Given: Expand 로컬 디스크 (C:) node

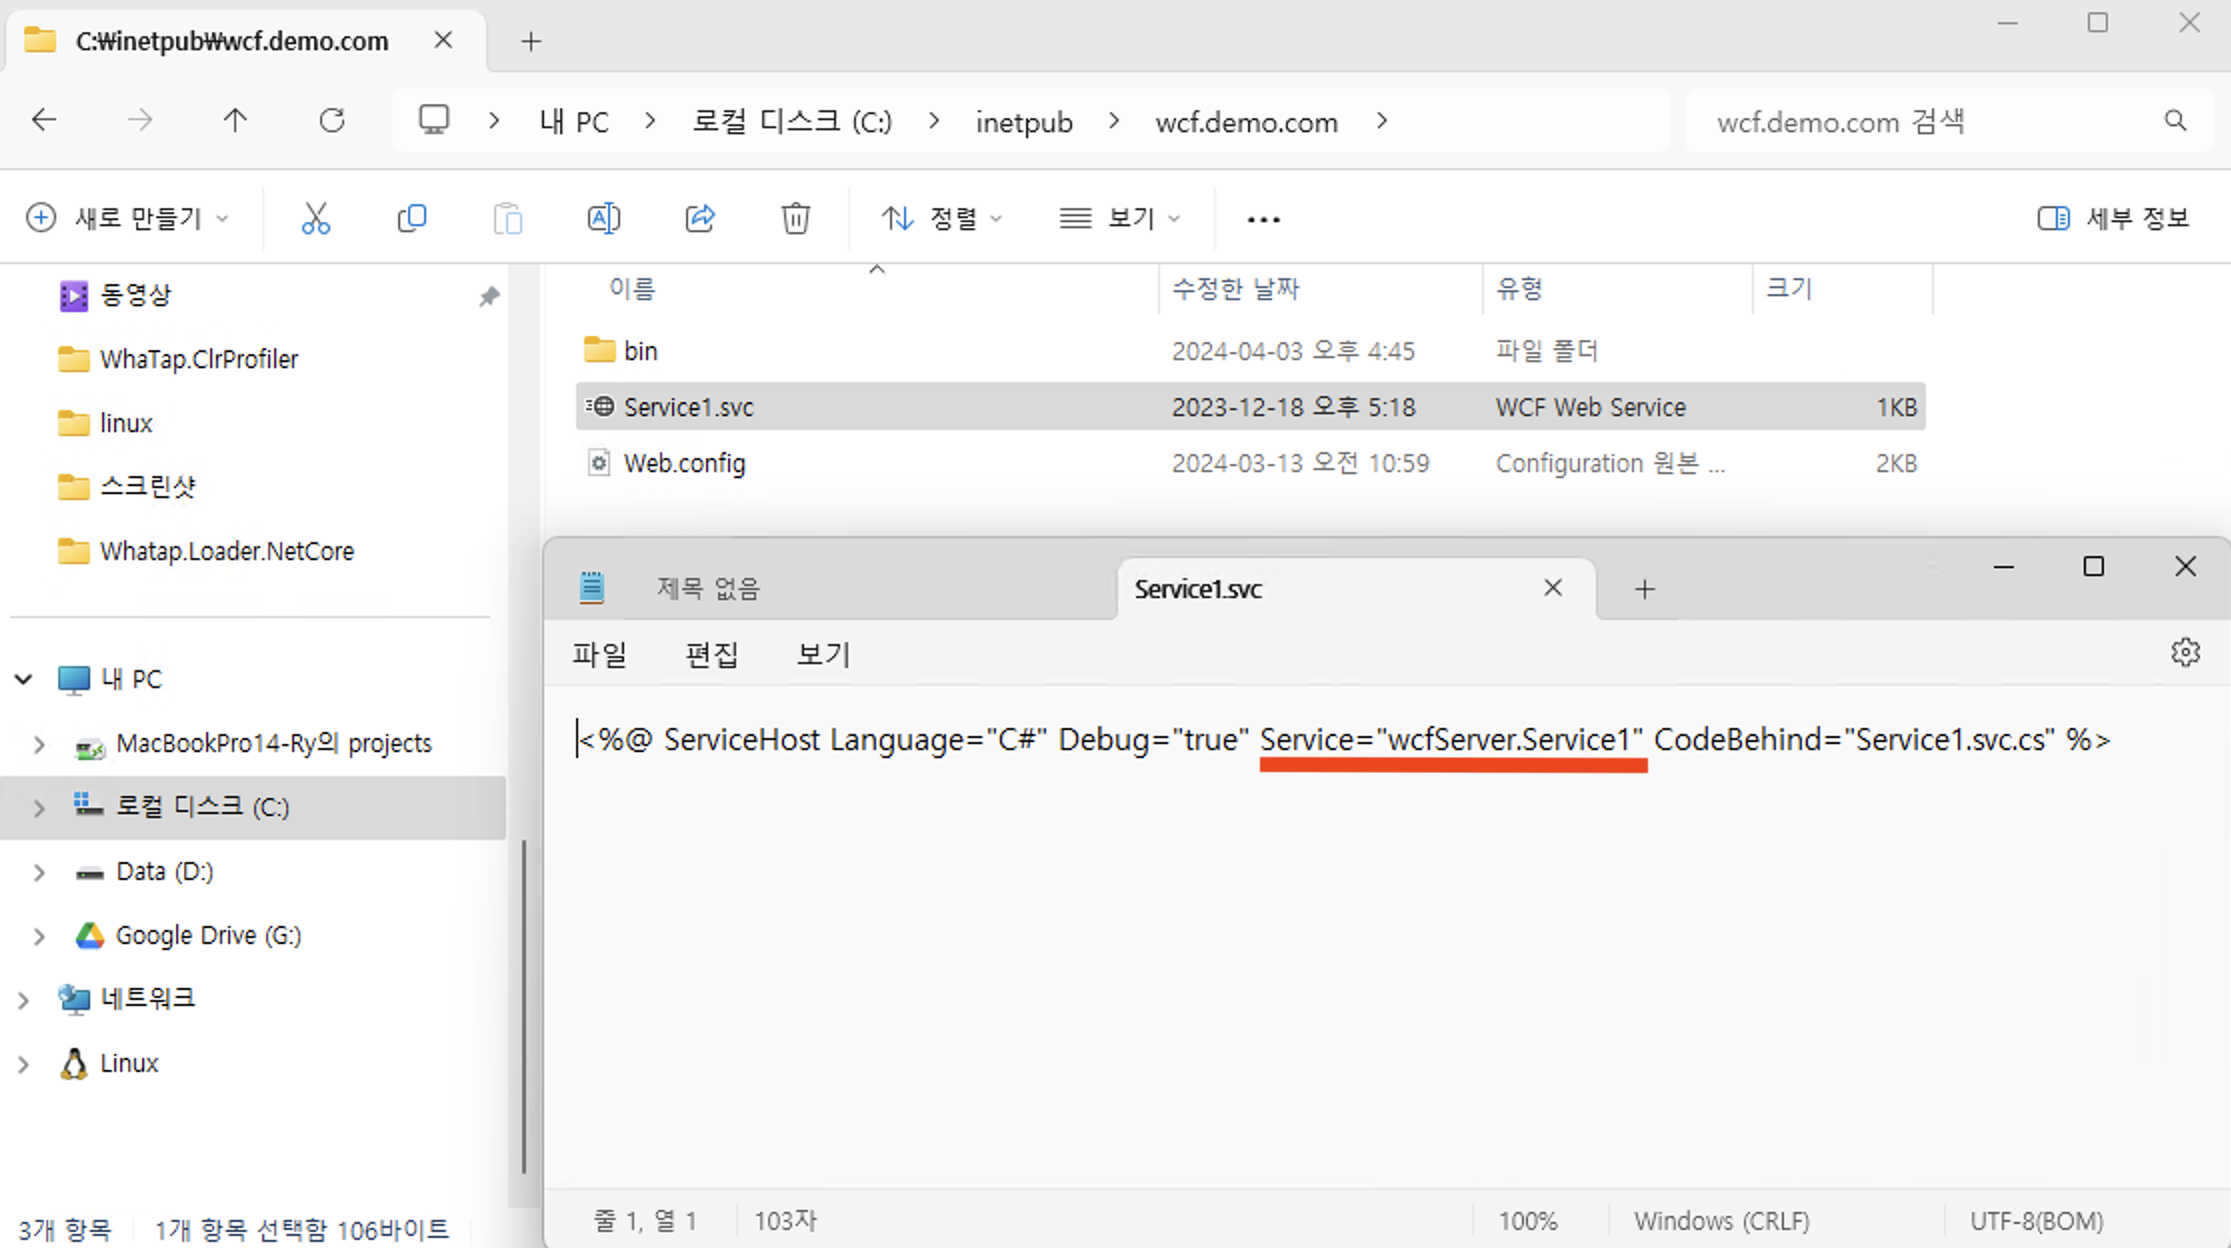Looking at the screenshot, I should pyautogui.click(x=39, y=808).
